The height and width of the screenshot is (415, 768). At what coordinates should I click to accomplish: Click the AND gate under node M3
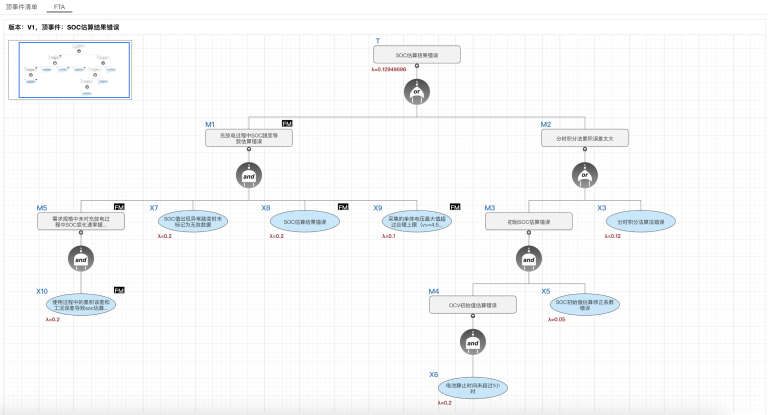pyautogui.click(x=529, y=259)
